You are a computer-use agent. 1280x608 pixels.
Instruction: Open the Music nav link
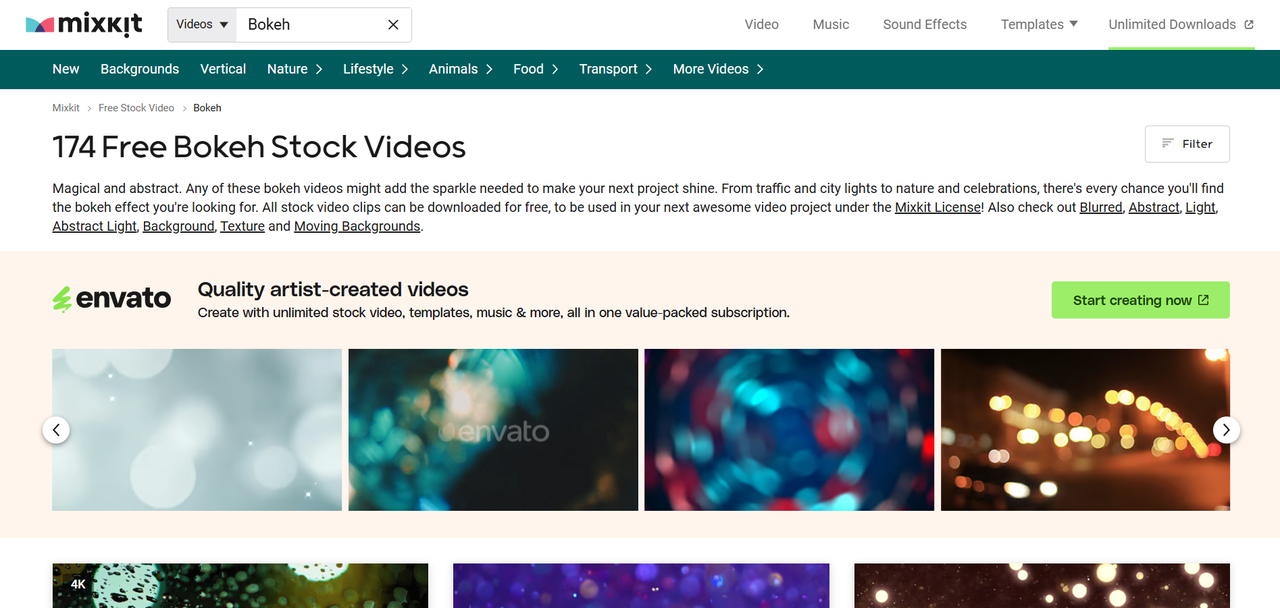[x=831, y=24]
